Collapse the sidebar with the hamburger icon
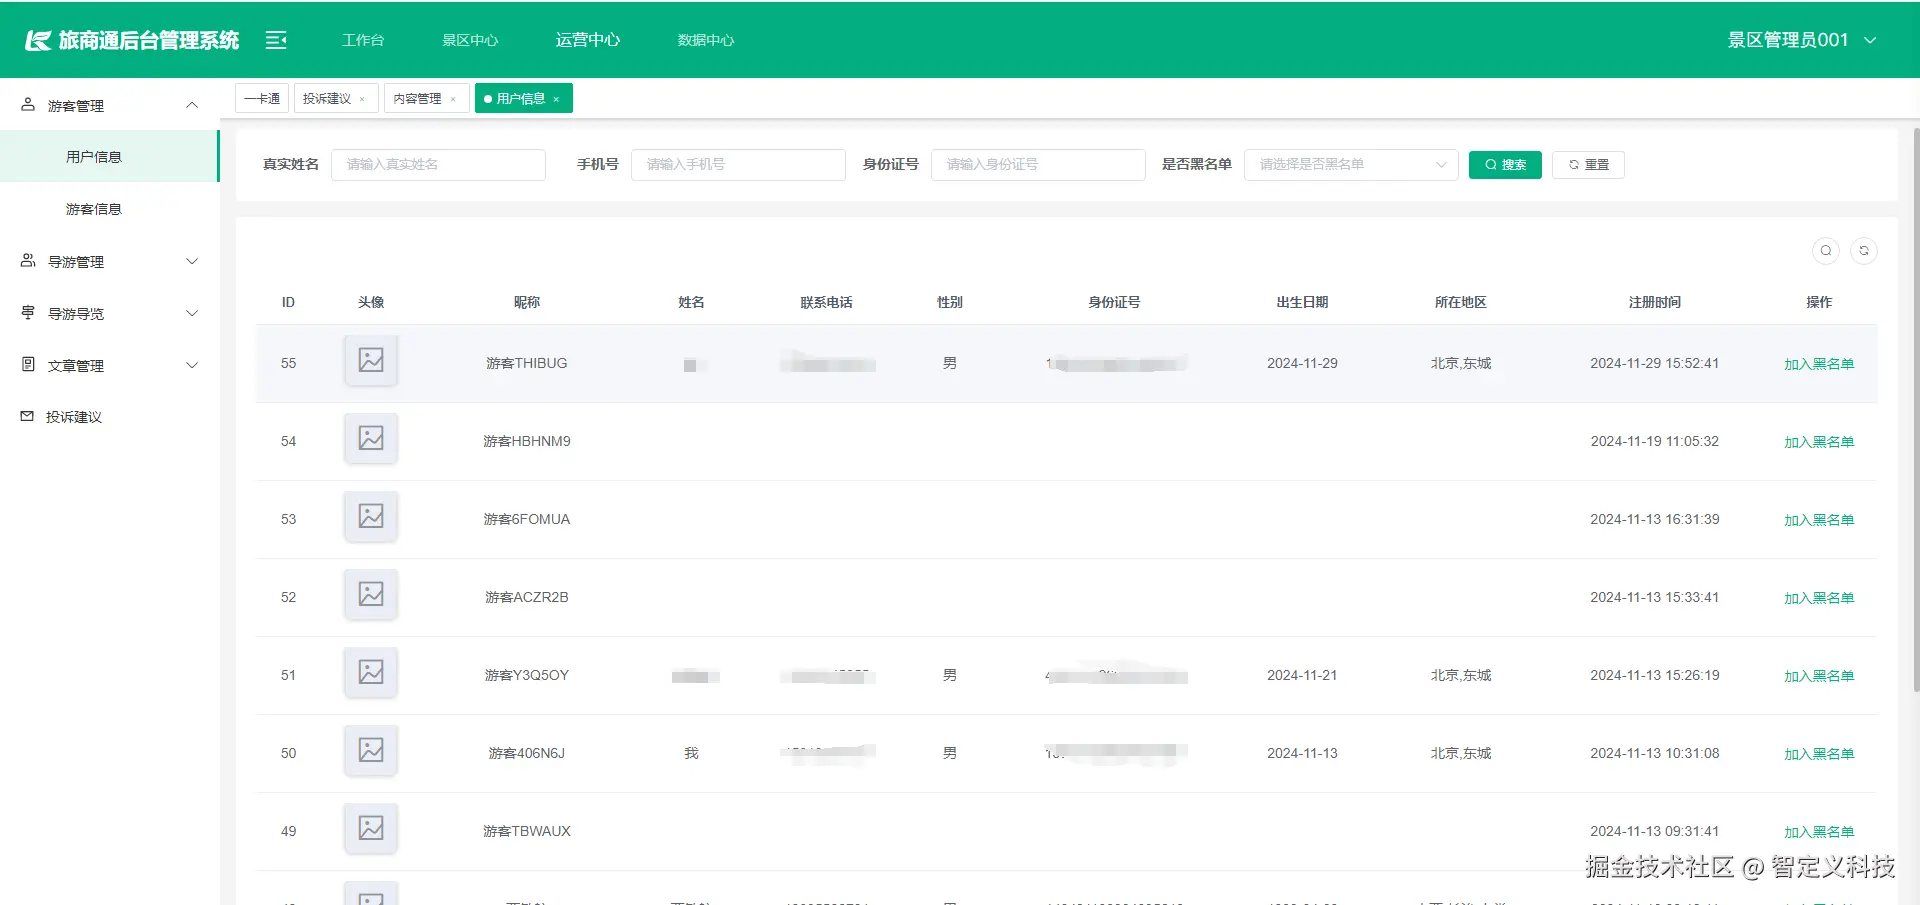The height and width of the screenshot is (905, 1920). tap(276, 40)
